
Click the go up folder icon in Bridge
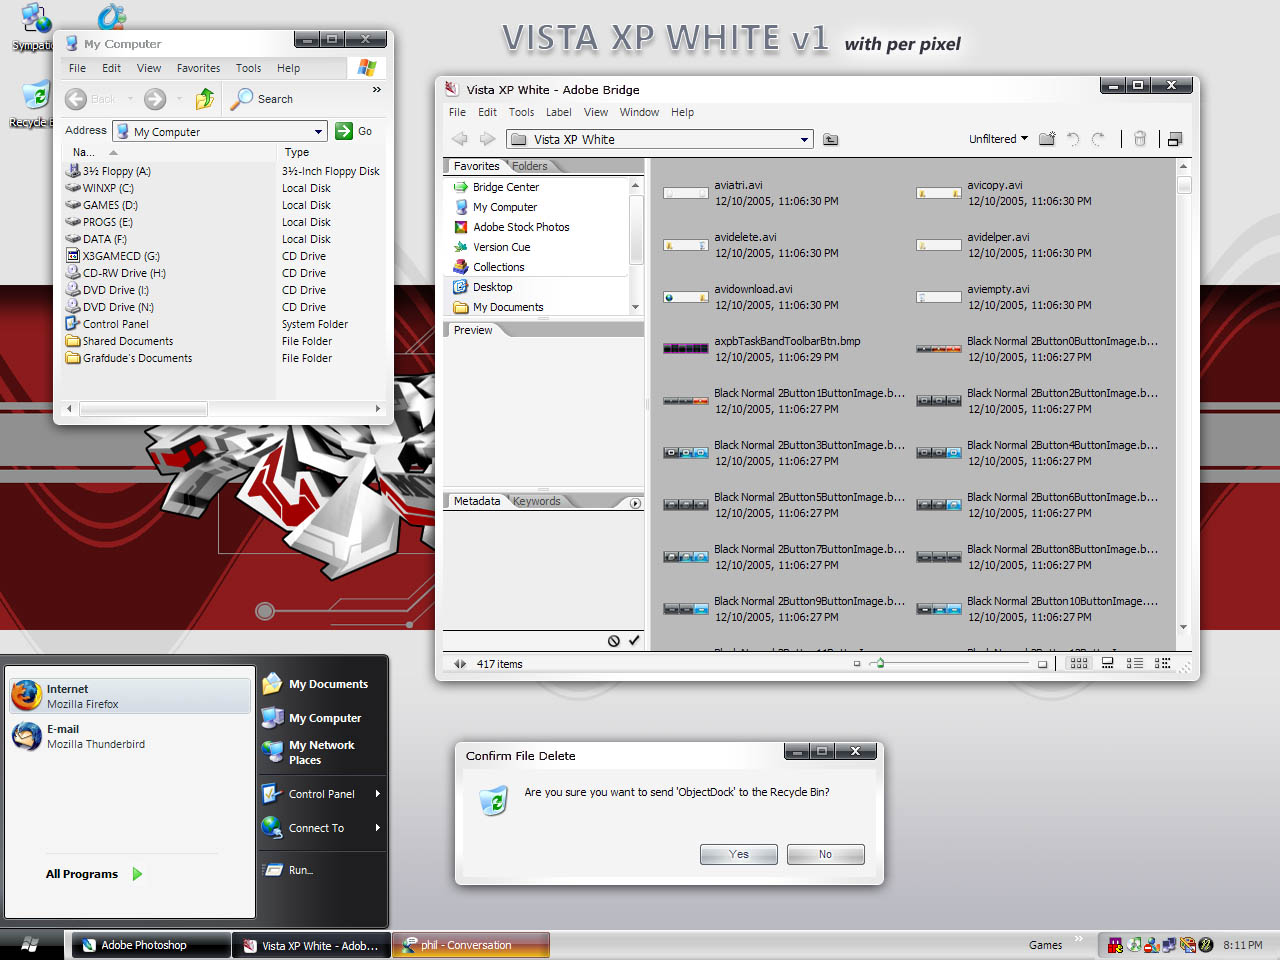(830, 140)
